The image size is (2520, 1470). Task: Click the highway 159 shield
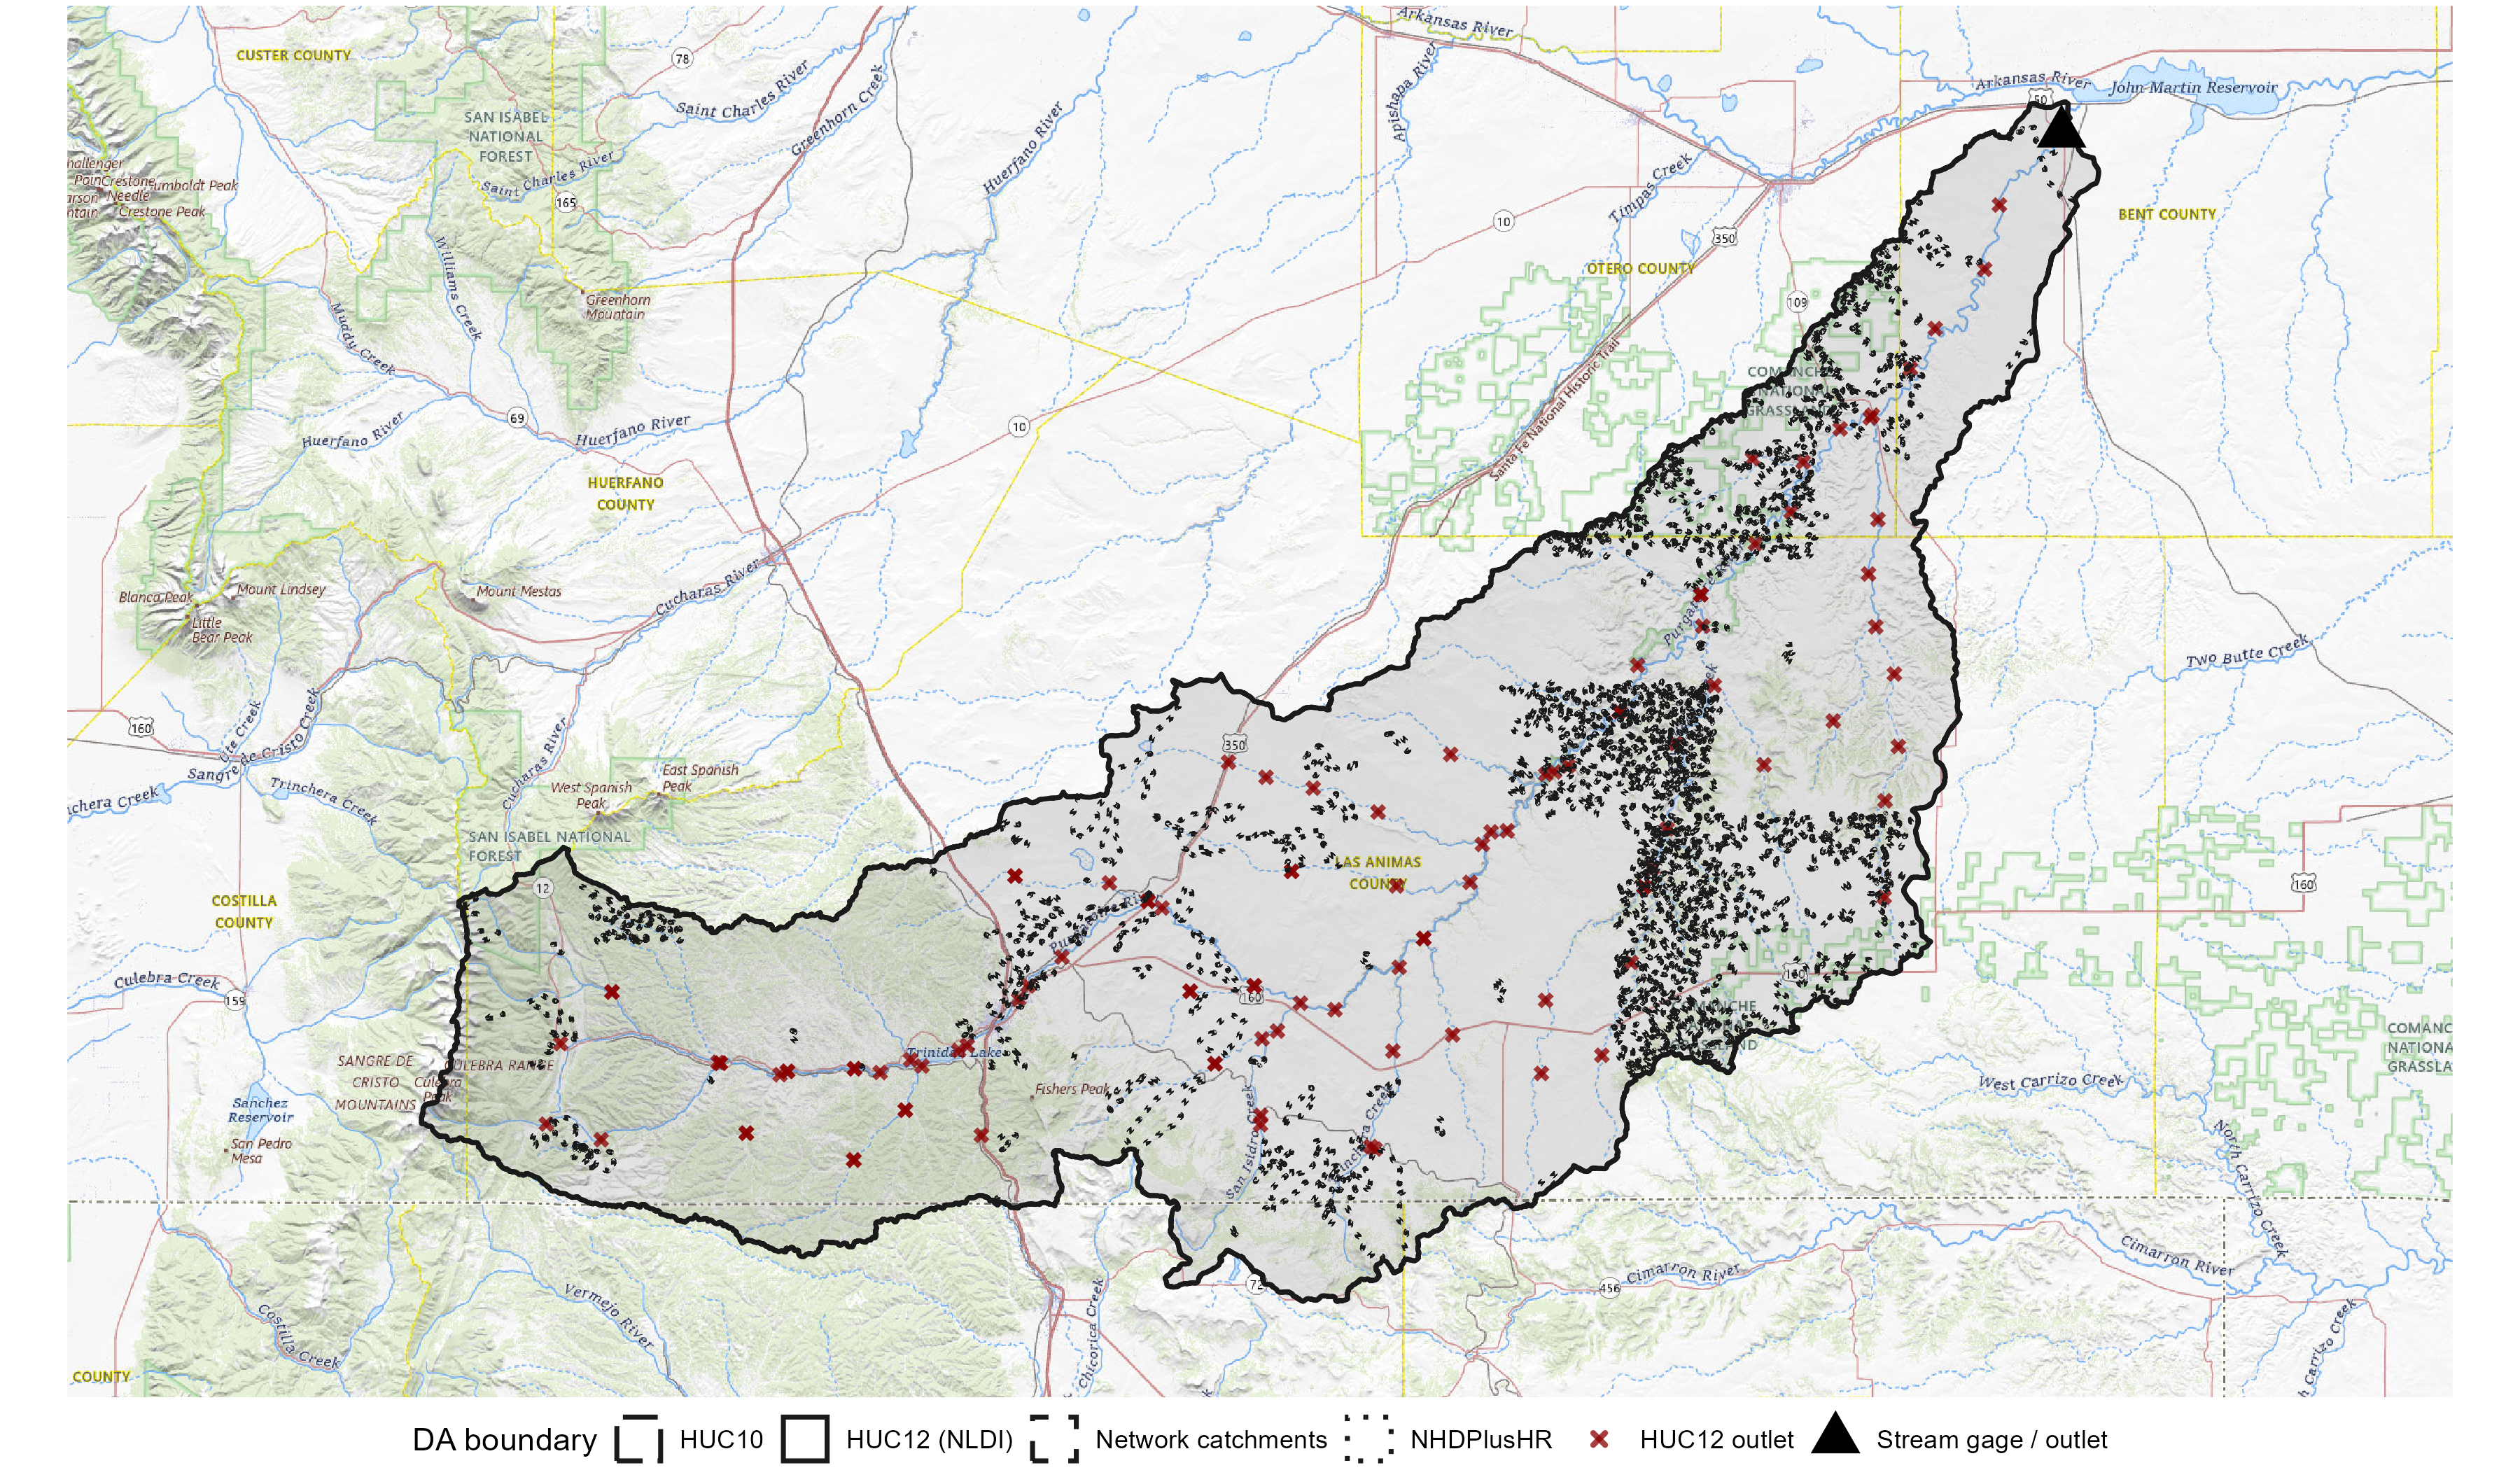(234, 1000)
